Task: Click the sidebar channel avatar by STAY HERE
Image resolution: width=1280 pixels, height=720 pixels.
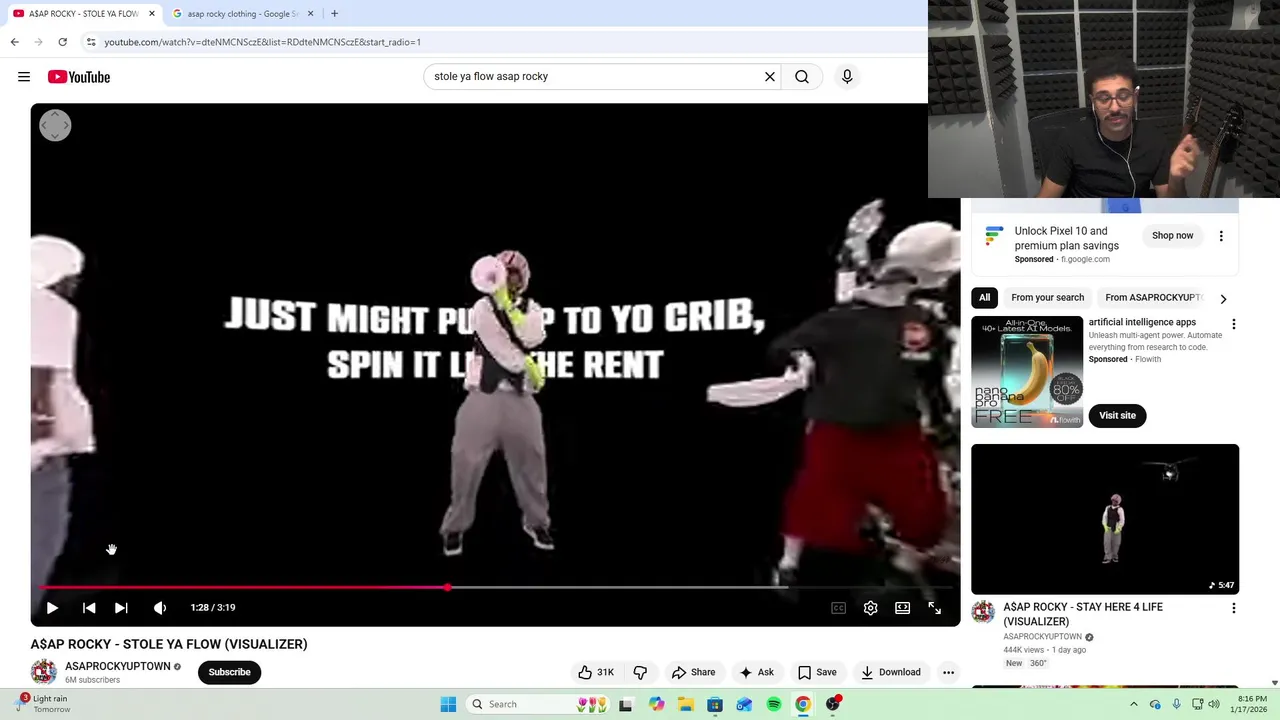Action: point(983,611)
